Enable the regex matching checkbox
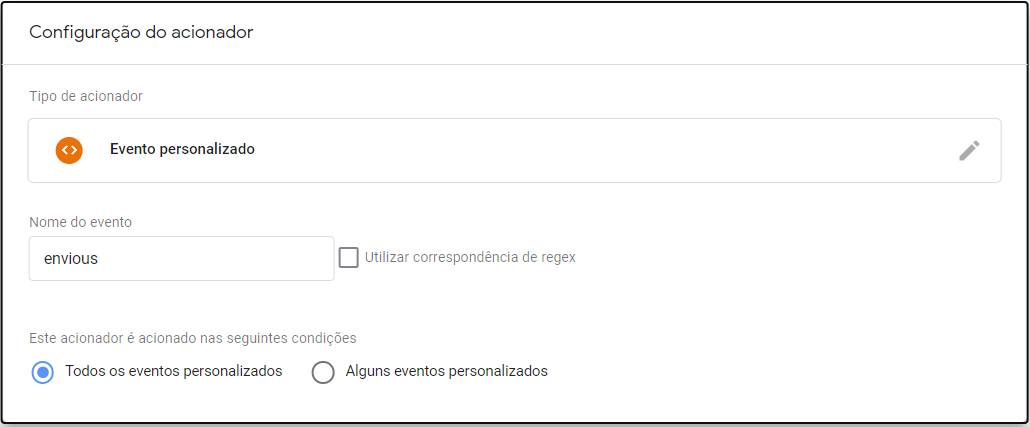 coord(348,257)
